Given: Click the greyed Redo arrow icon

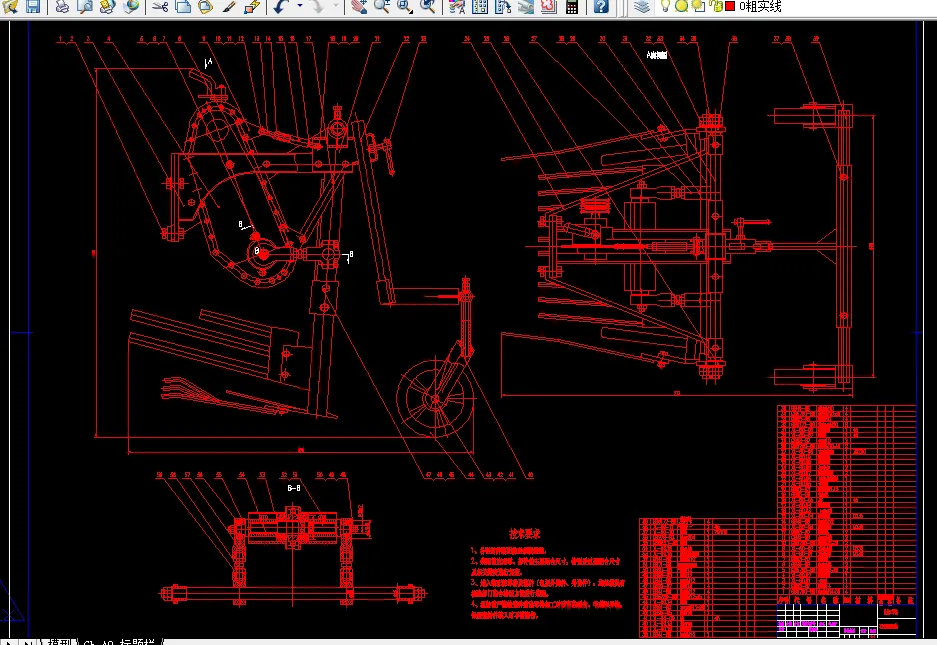Looking at the screenshot, I should (x=317, y=6).
